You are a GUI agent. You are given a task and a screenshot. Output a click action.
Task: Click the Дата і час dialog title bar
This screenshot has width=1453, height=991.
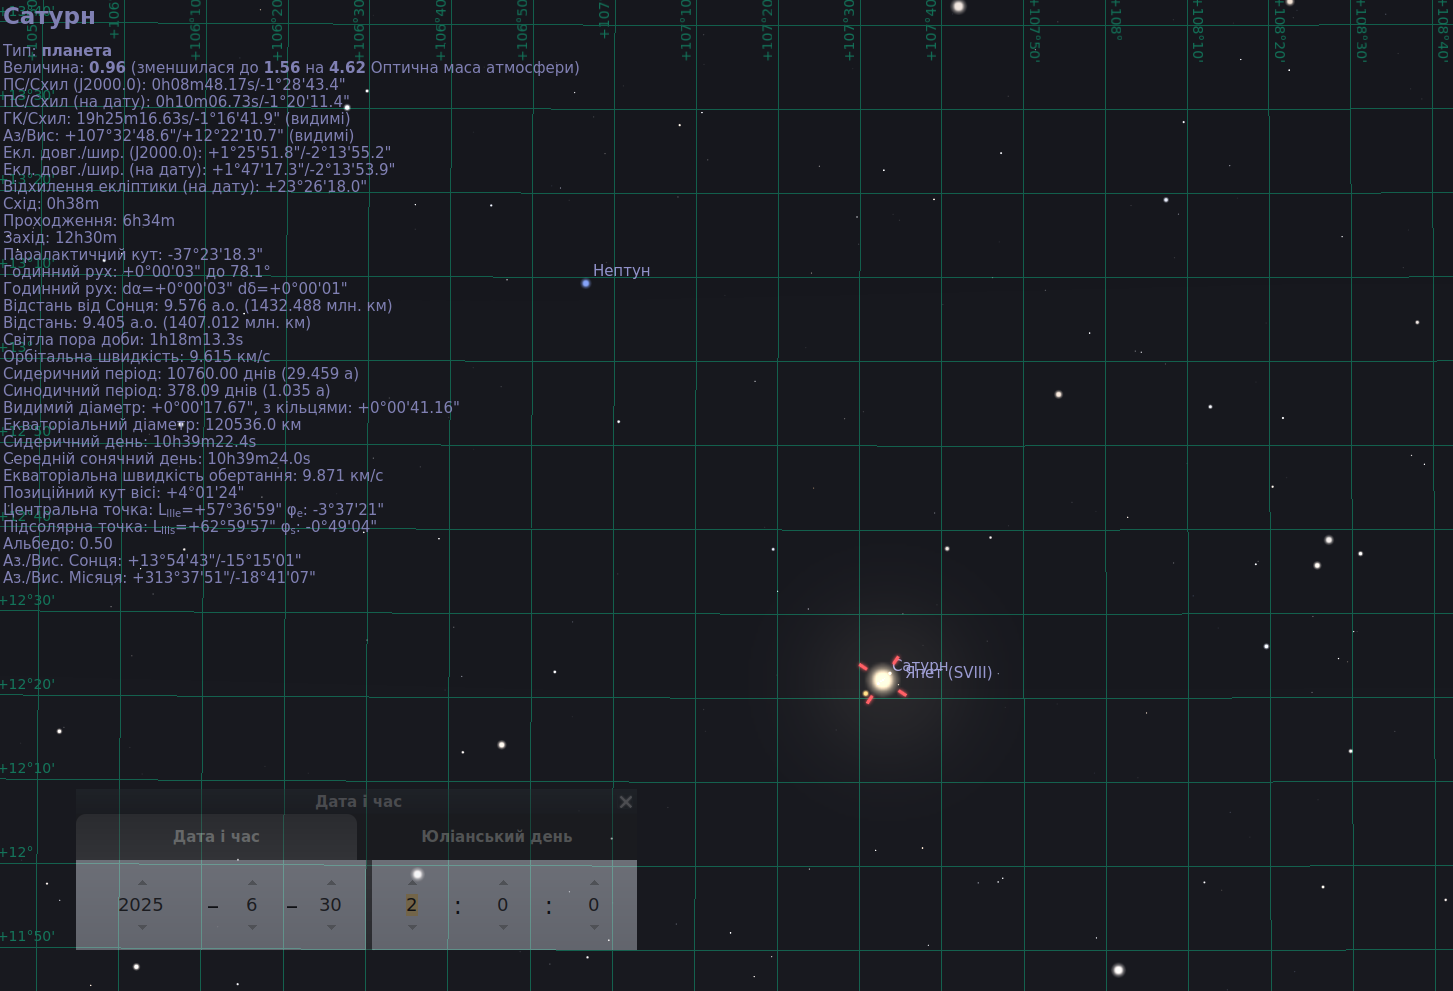[358, 802]
